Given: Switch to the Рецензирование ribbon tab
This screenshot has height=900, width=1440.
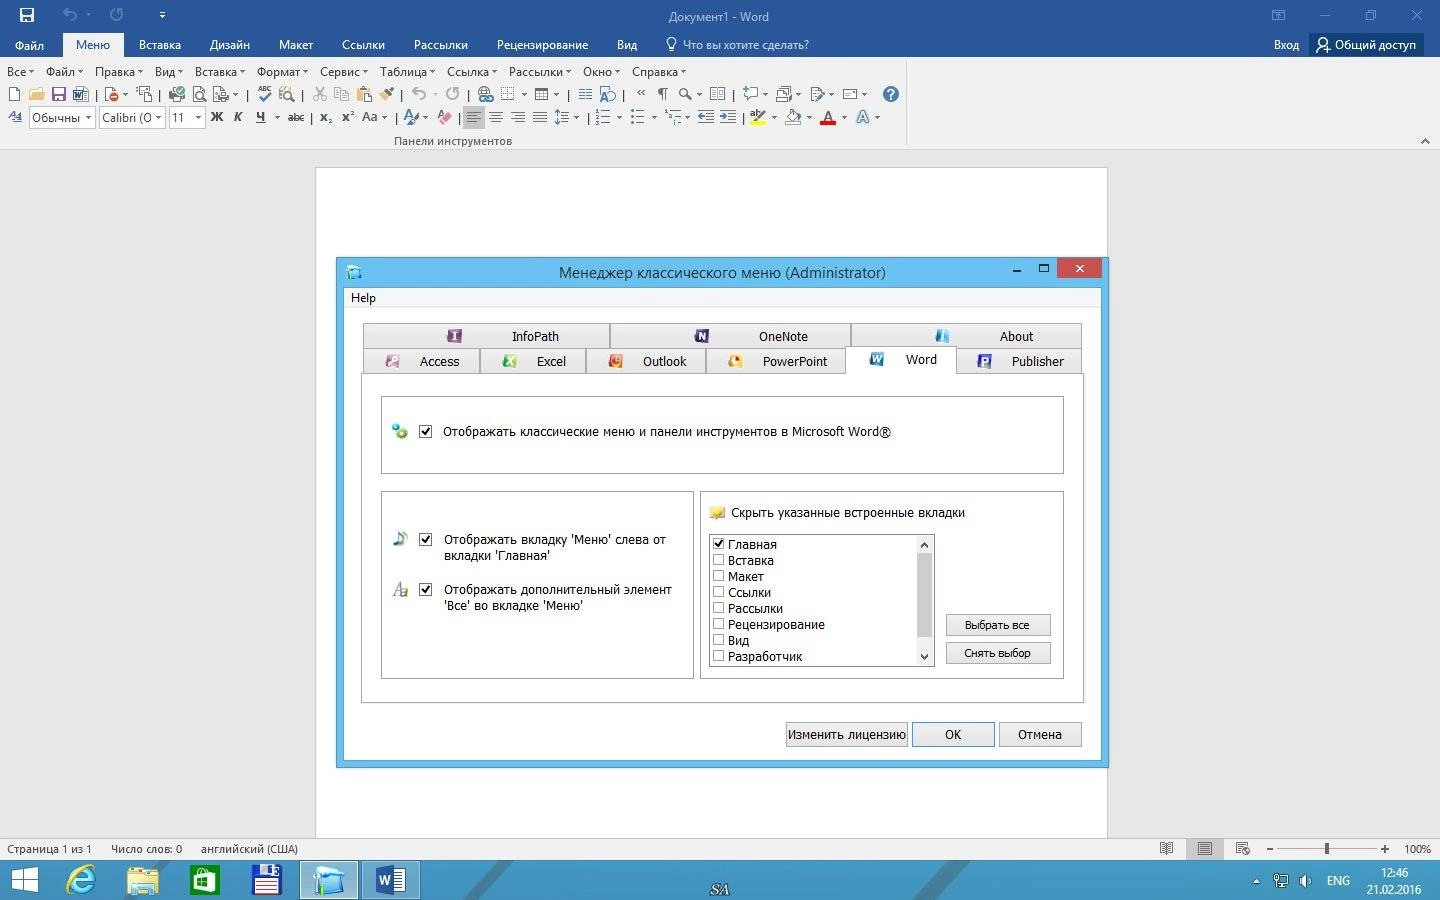Looking at the screenshot, I should point(542,45).
